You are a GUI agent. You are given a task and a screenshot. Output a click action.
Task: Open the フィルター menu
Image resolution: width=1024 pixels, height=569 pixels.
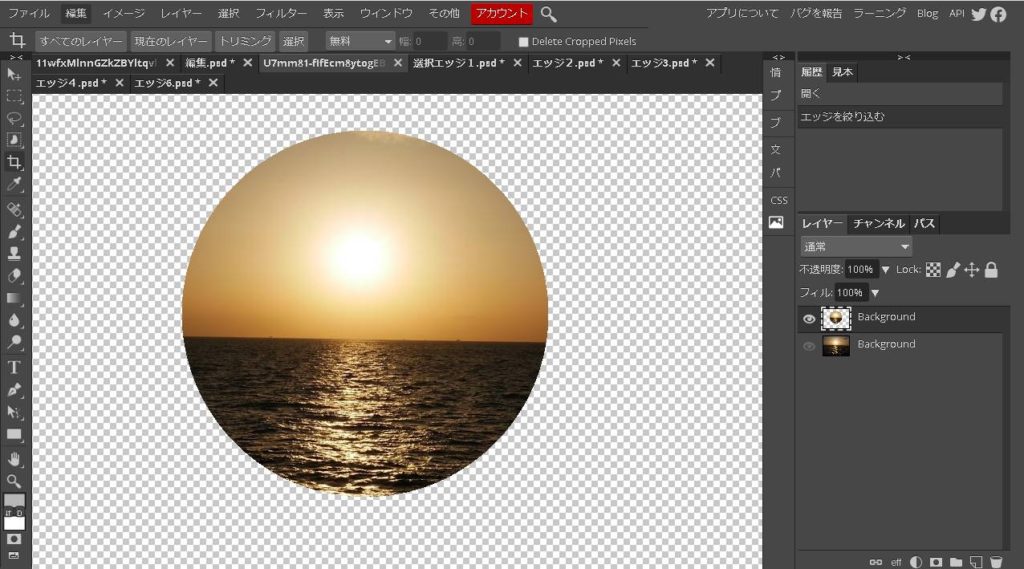[x=281, y=14]
